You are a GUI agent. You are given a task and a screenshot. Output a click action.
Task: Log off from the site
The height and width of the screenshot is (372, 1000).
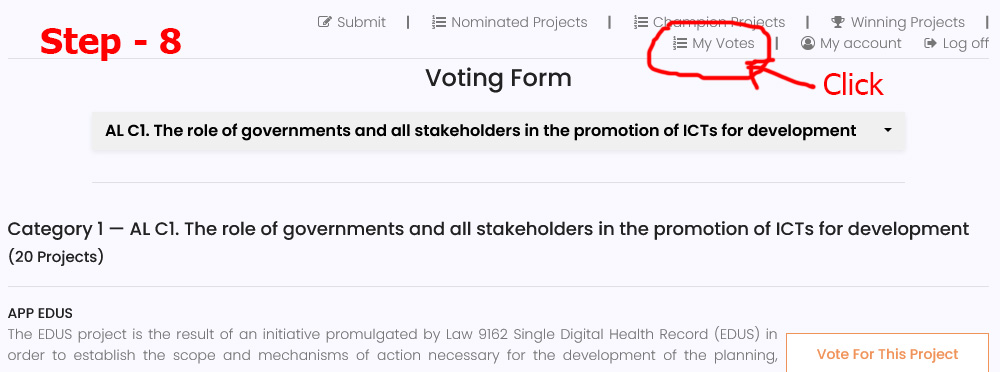957,43
